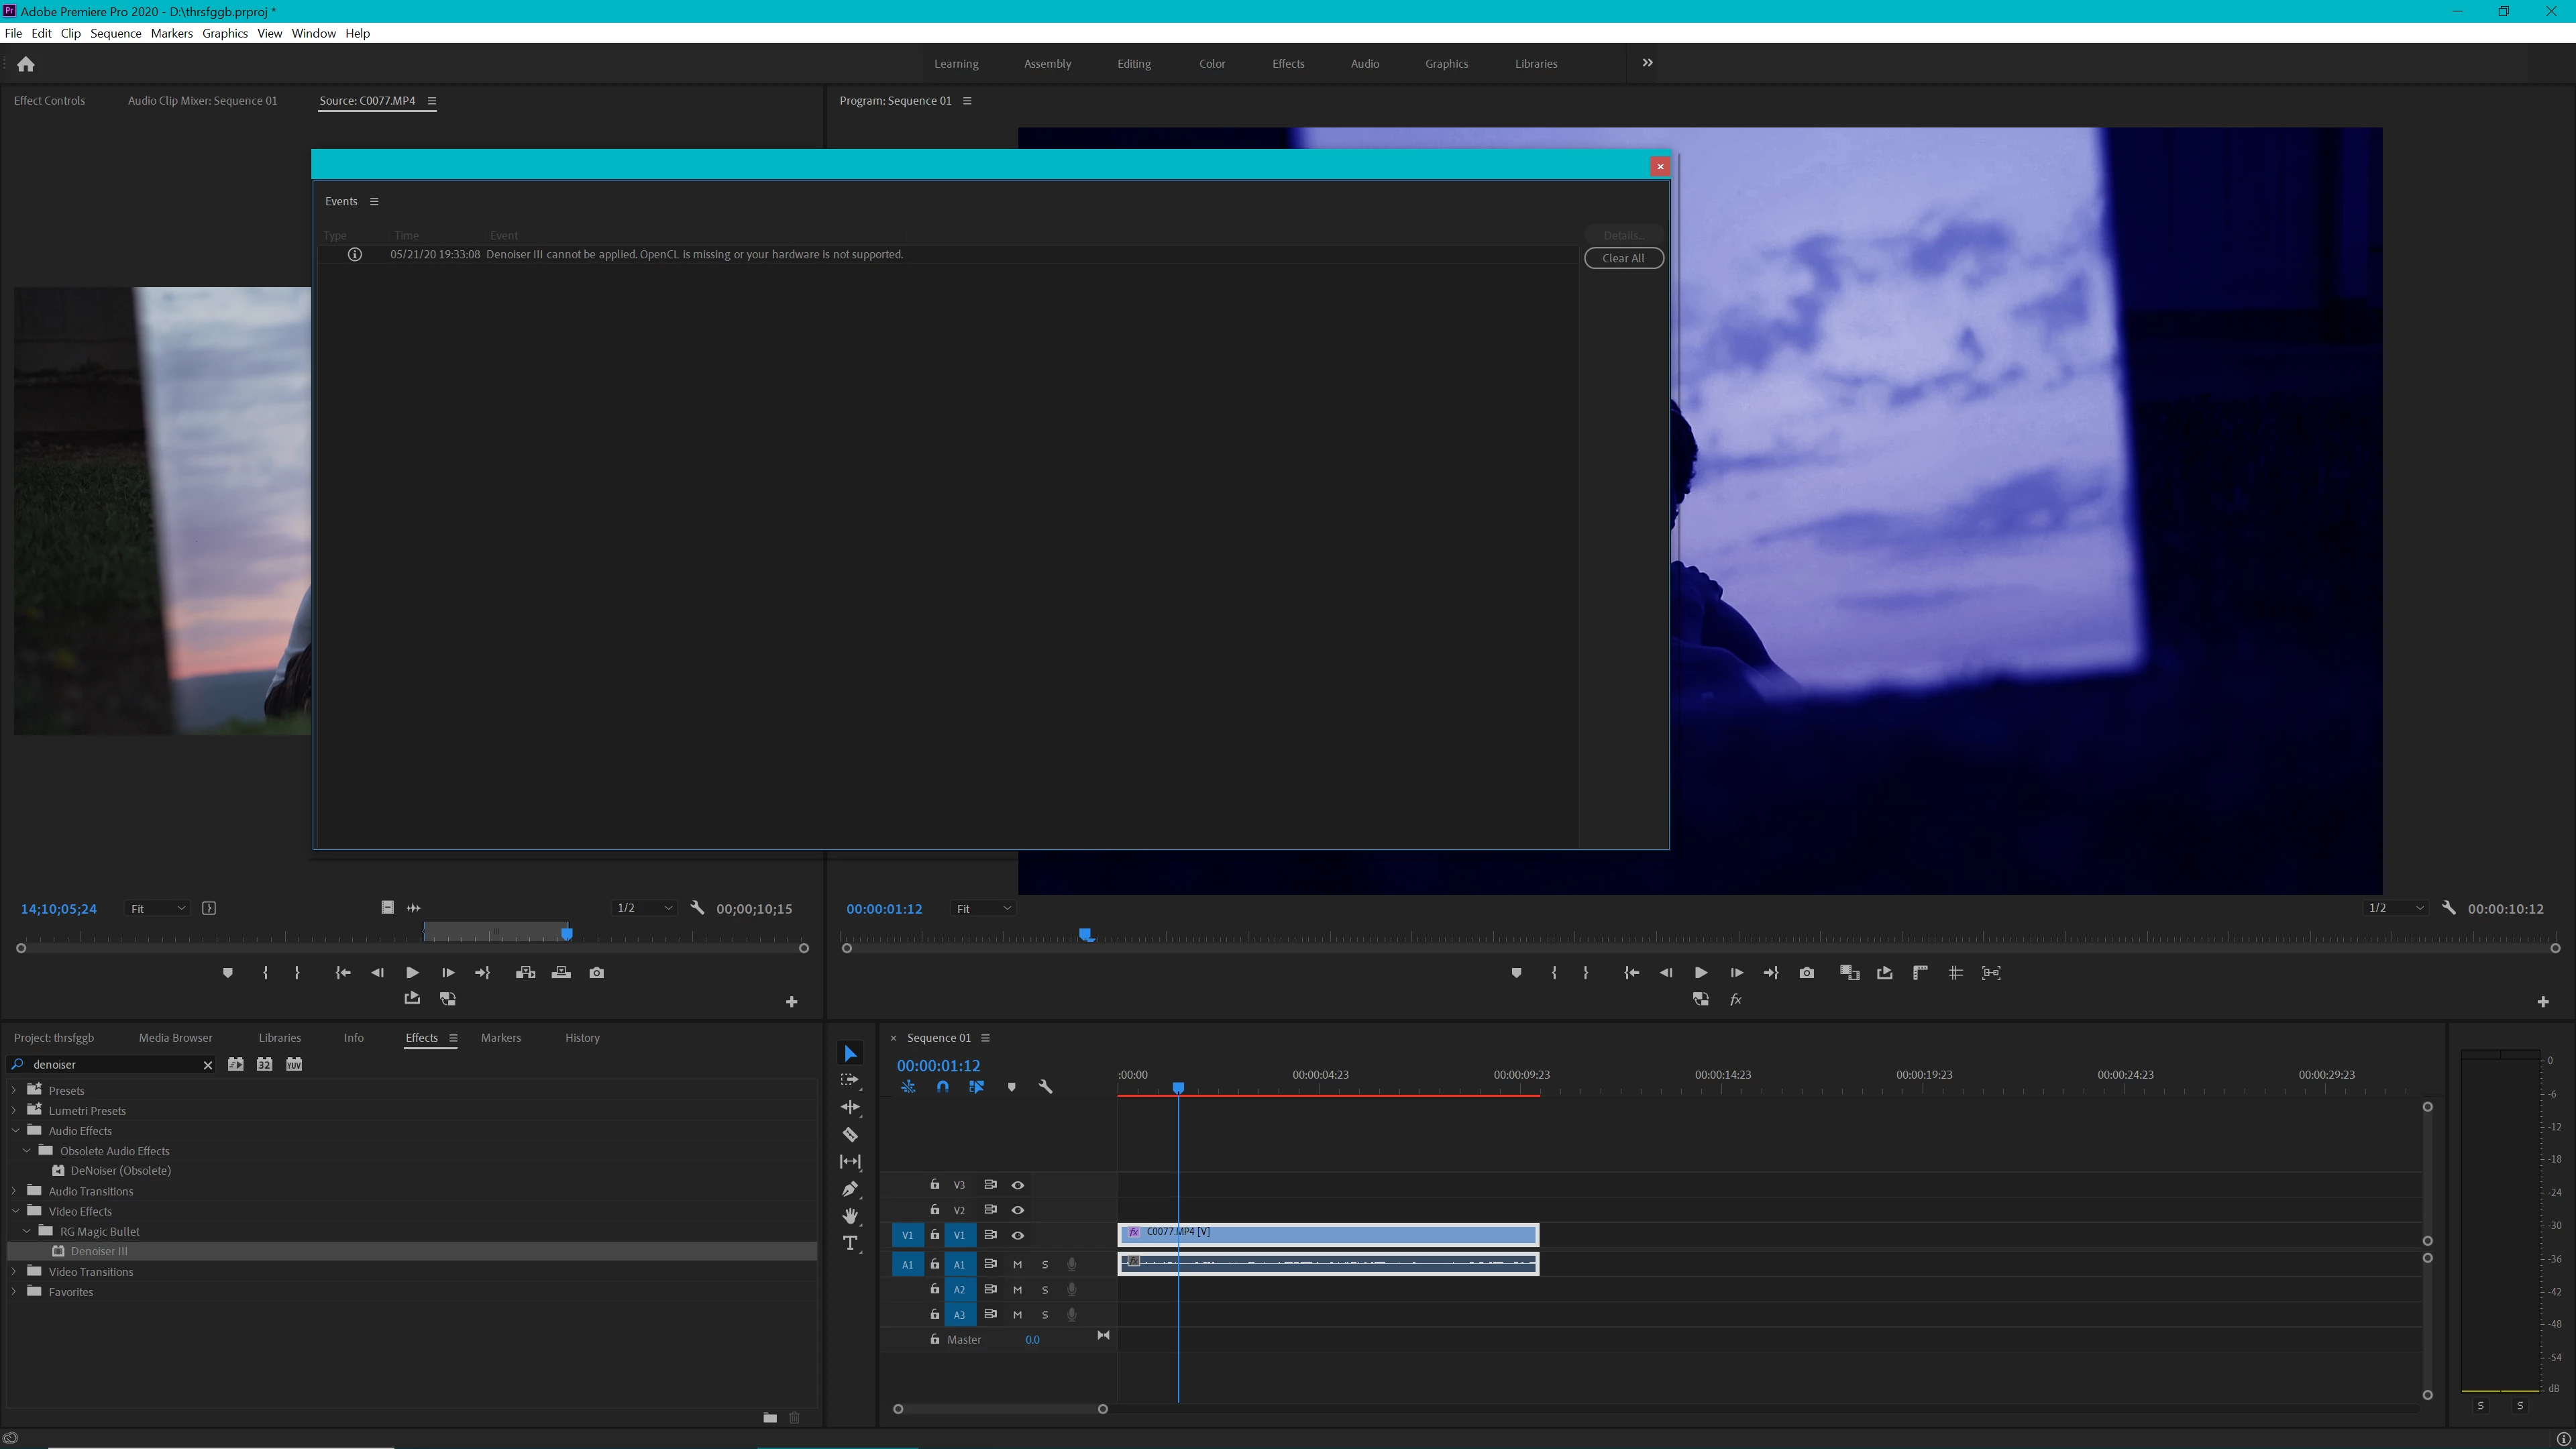Hide track V1 output with eye icon
The image size is (2576, 1449).
click(x=1018, y=1235)
